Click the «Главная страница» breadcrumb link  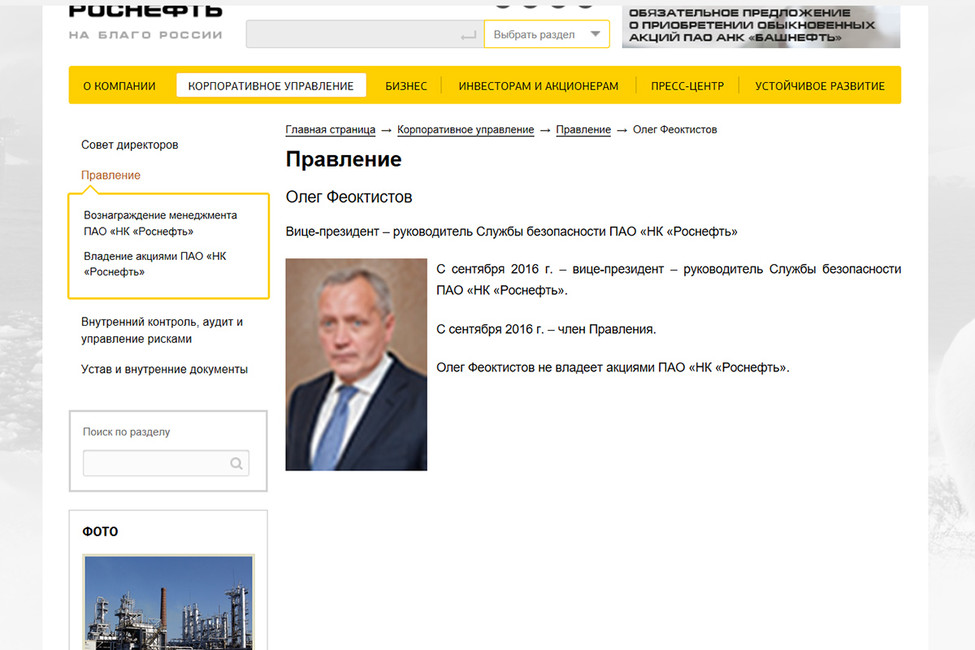tap(330, 129)
